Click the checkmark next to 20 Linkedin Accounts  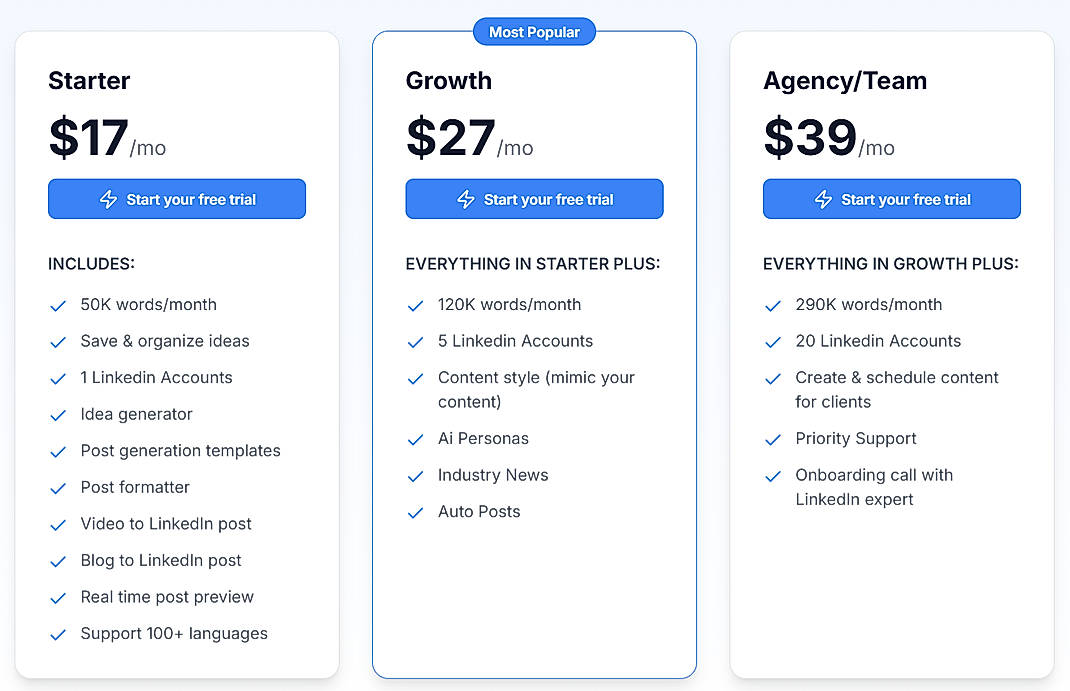(773, 341)
